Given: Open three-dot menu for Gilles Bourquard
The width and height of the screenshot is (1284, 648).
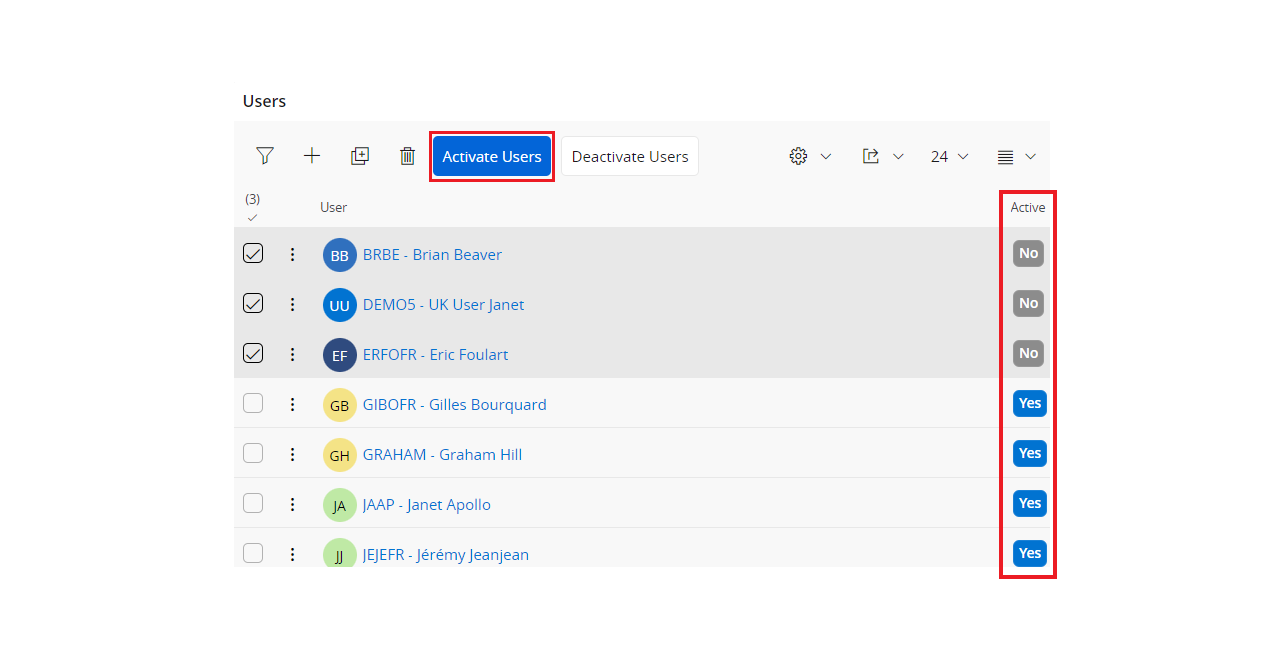Looking at the screenshot, I should point(293,404).
